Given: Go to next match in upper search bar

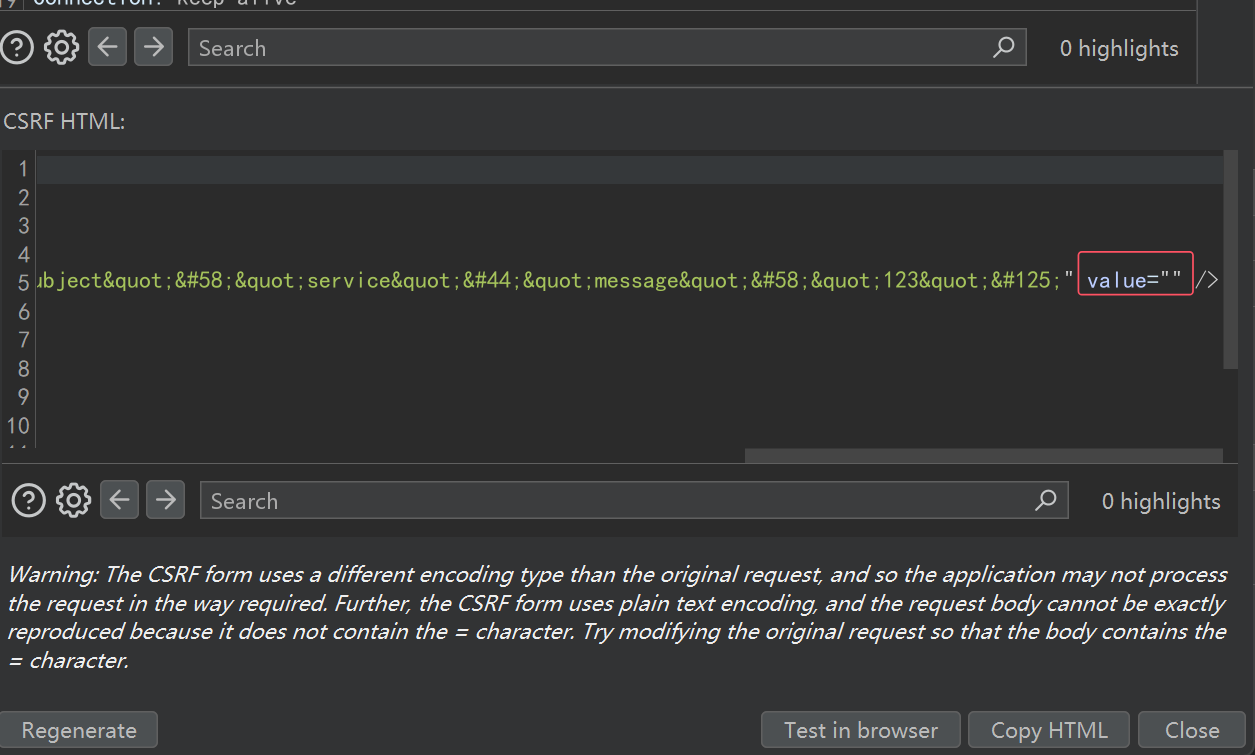Looking at the screenshot, I should (x=153, y=47).
